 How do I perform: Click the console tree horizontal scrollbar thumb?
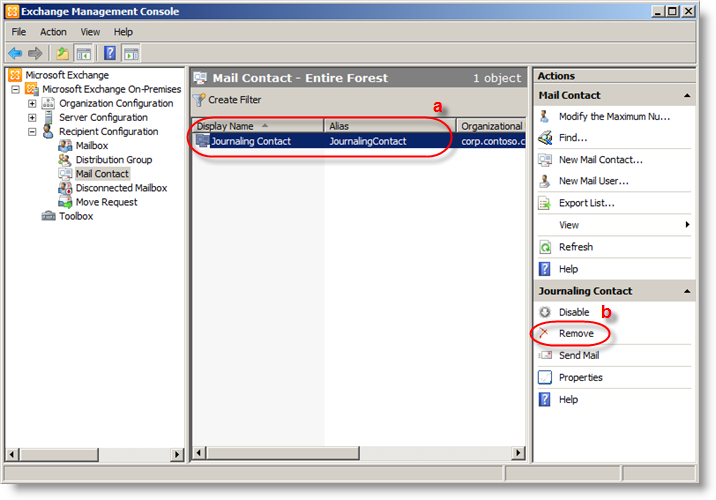click(59, 454)
